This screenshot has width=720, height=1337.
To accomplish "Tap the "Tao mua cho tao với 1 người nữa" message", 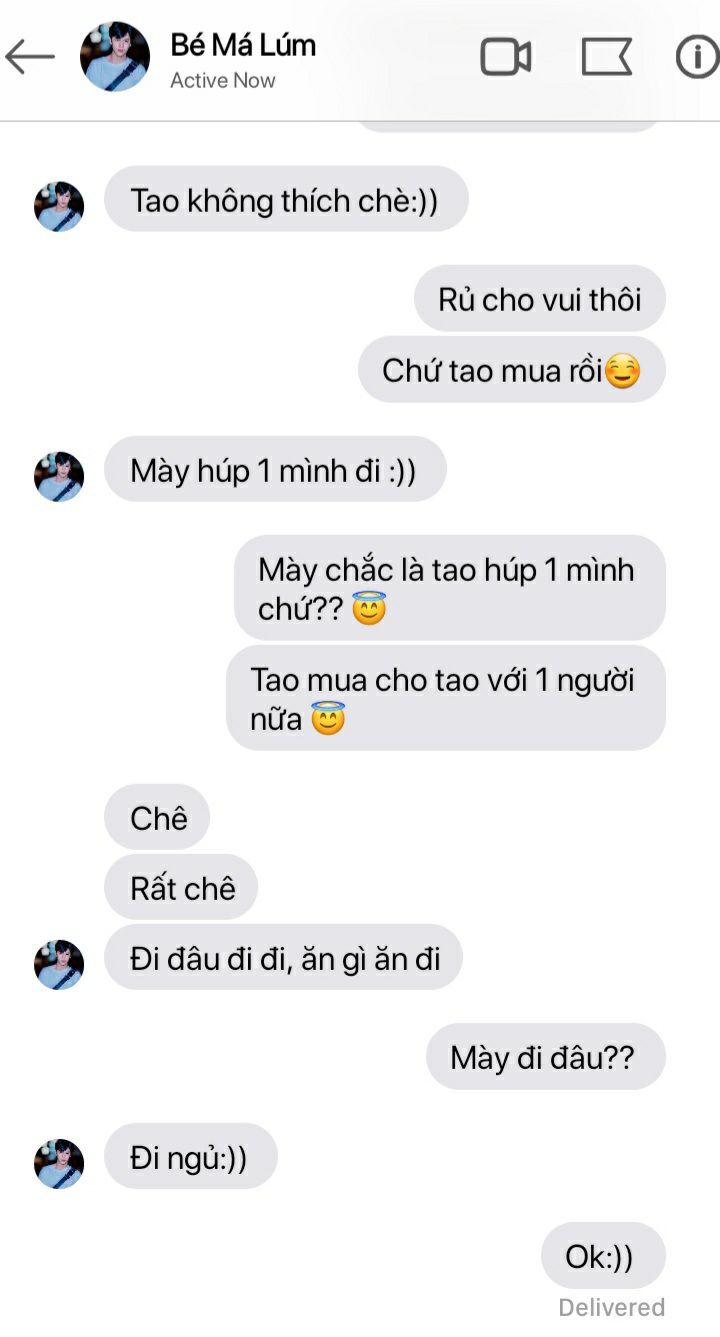I will pyautogui.click(x=446, y=698).
